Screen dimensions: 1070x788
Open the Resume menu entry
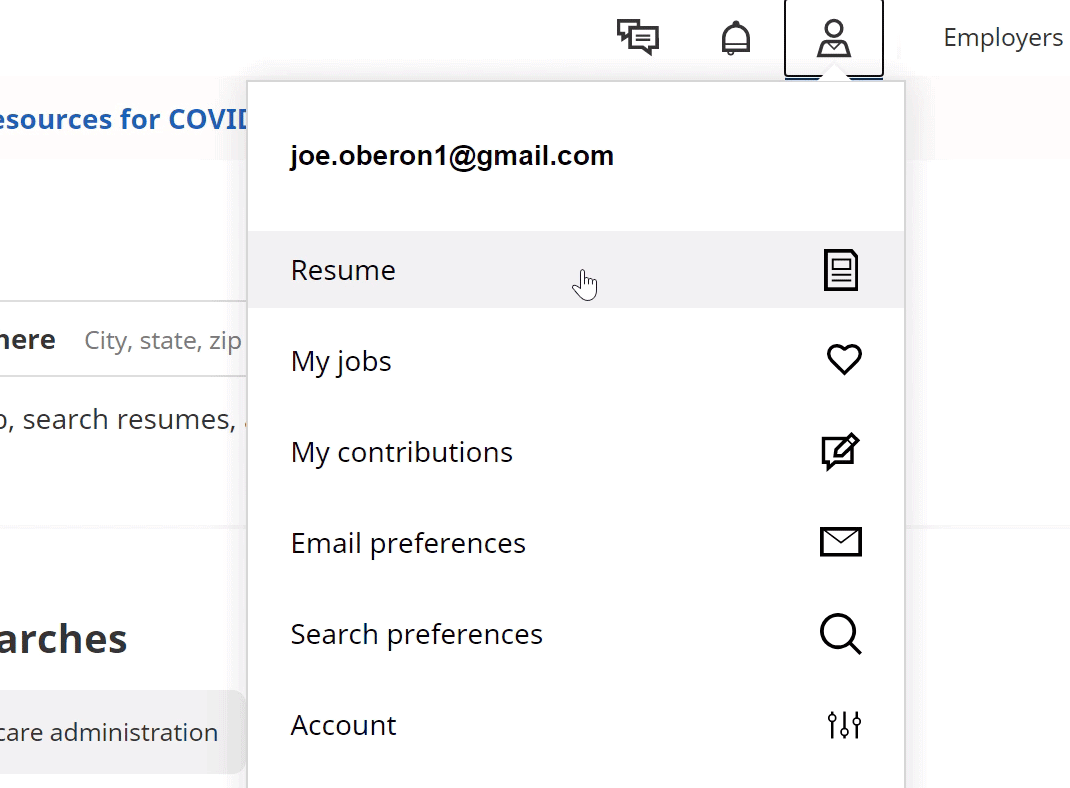pos(343,270)
